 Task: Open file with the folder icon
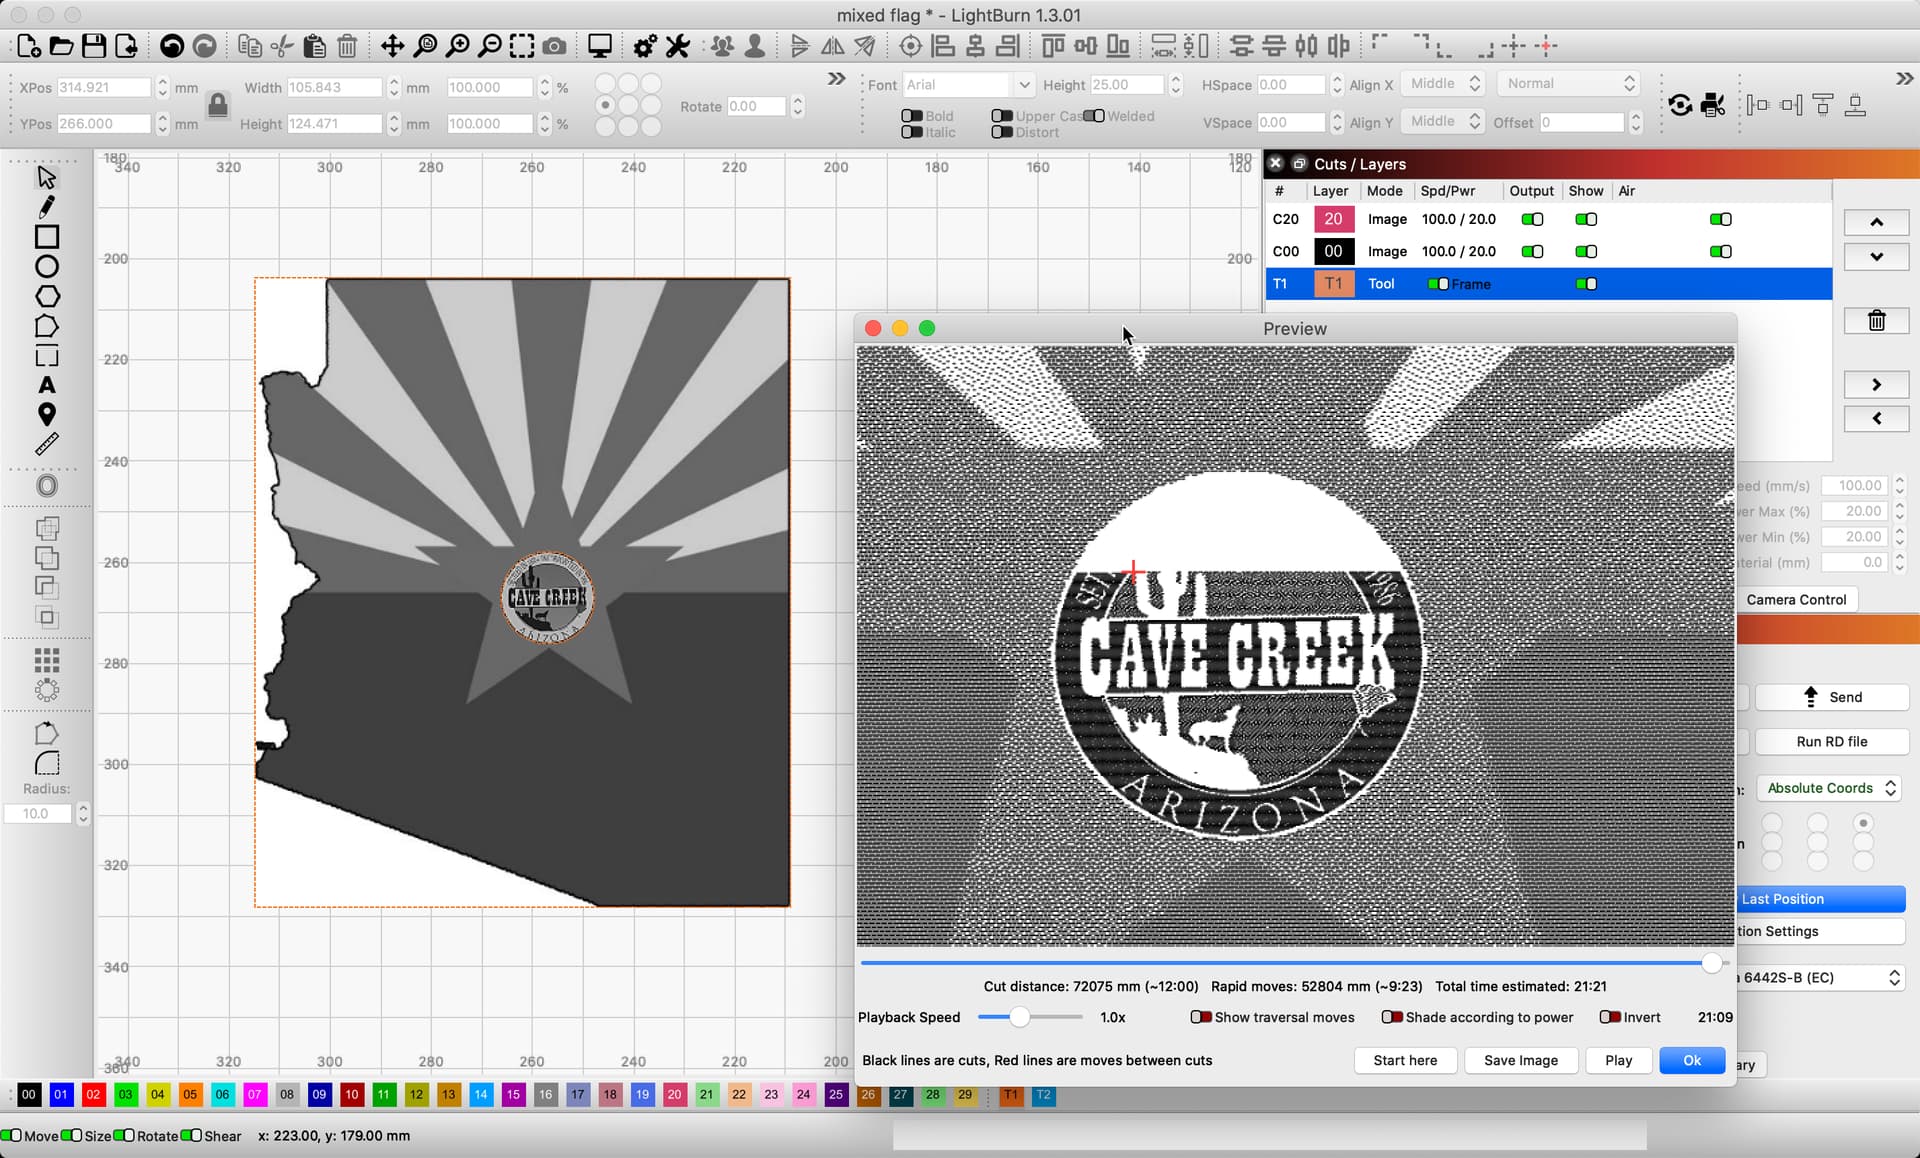tap(61, 46)
